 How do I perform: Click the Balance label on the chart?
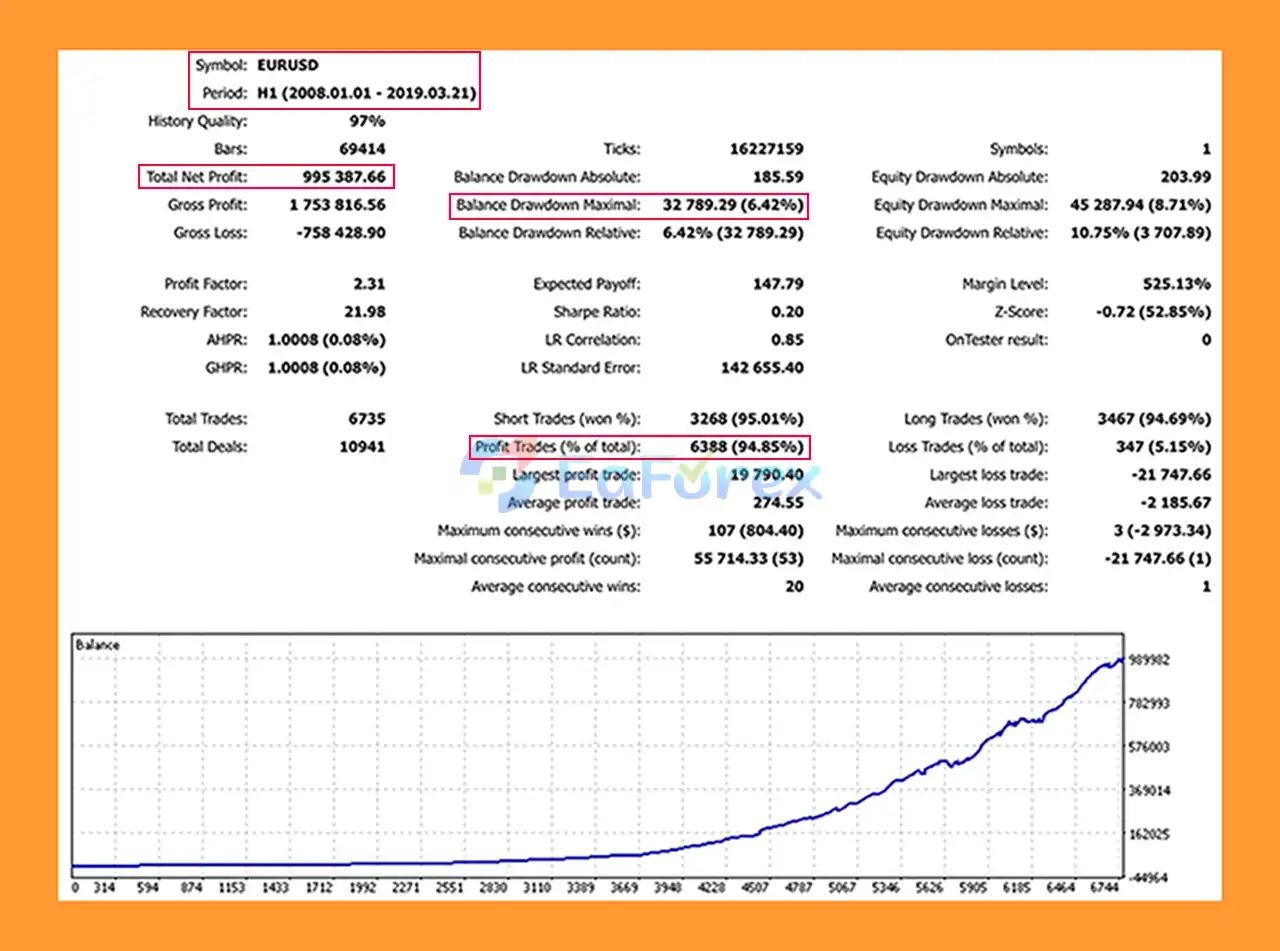point(97,645)
